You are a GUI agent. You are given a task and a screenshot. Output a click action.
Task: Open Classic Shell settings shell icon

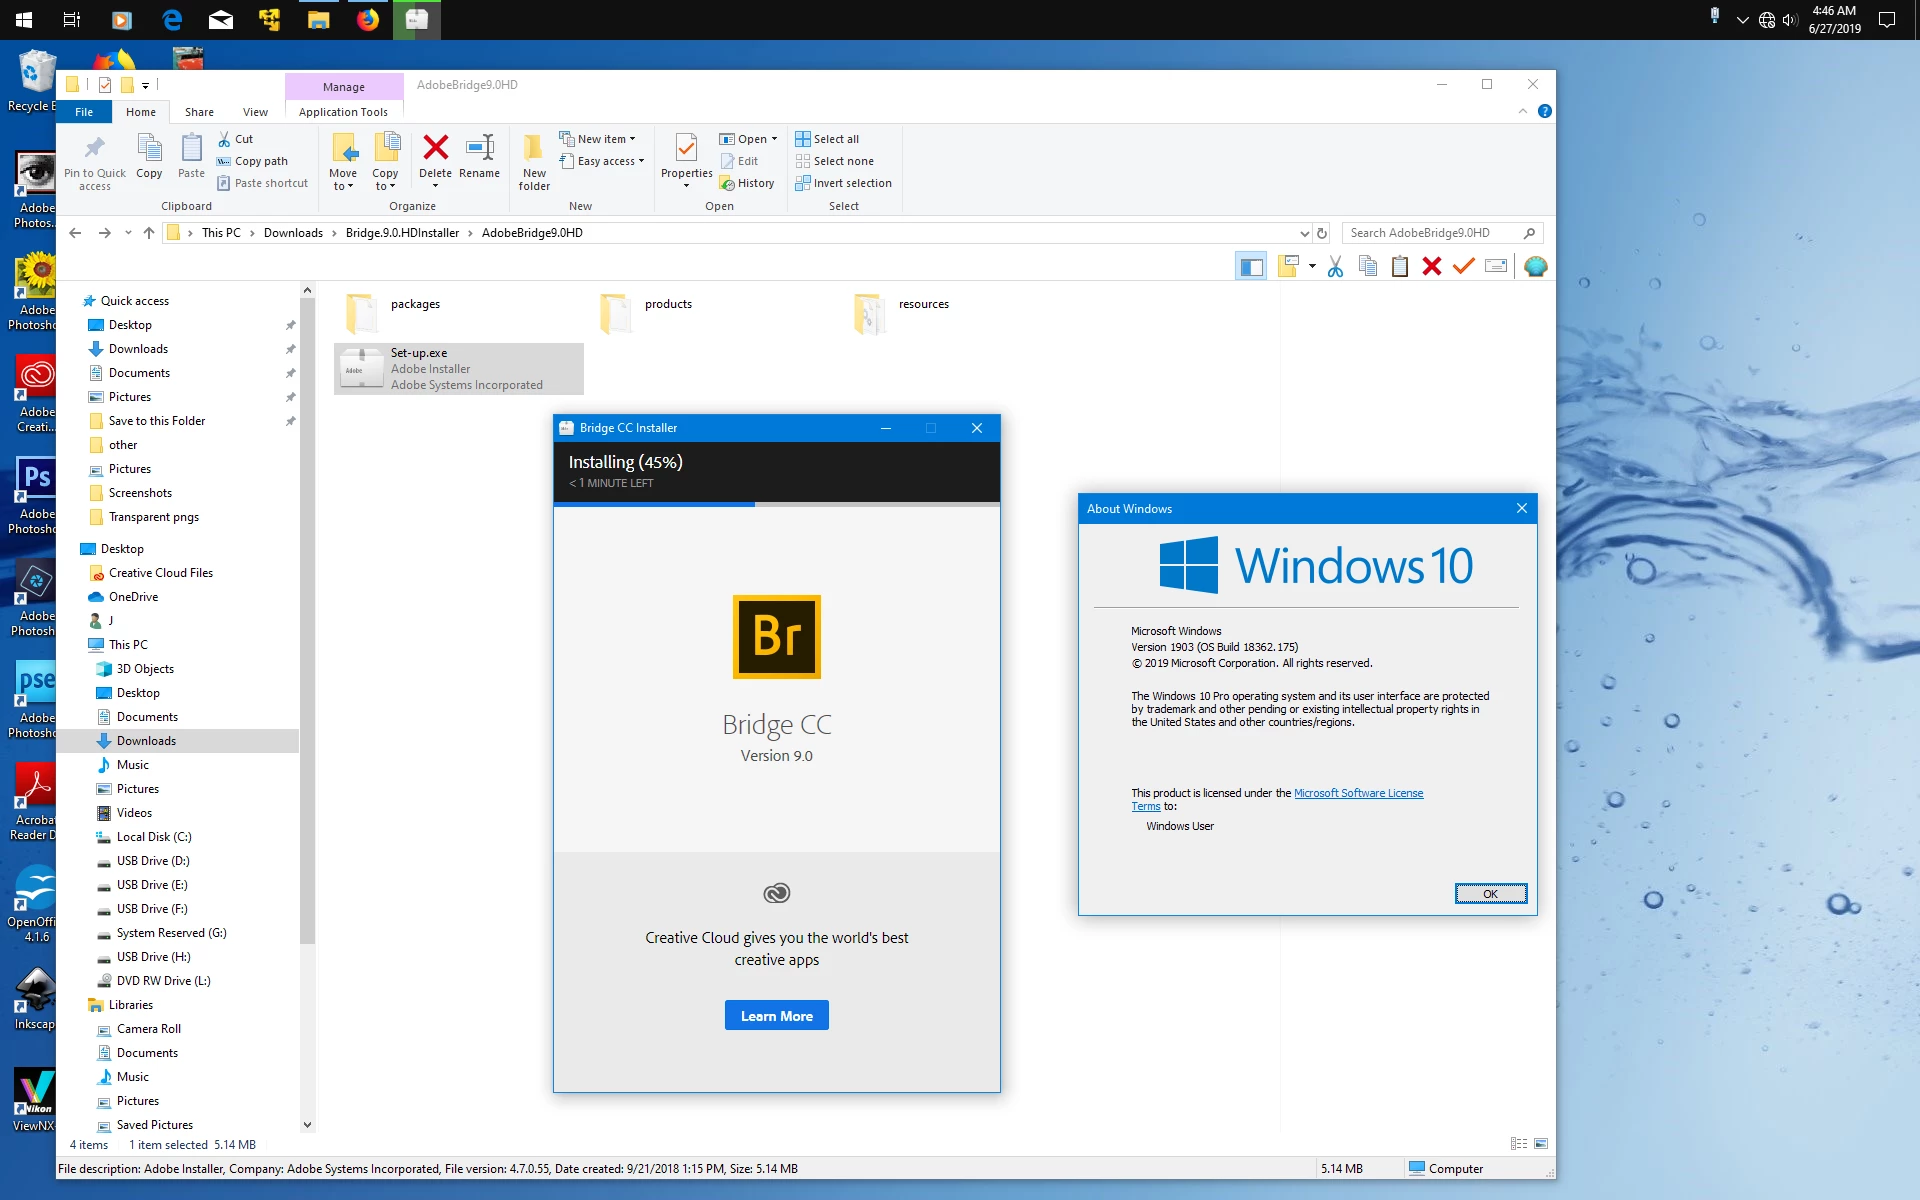click(1535, 266)
